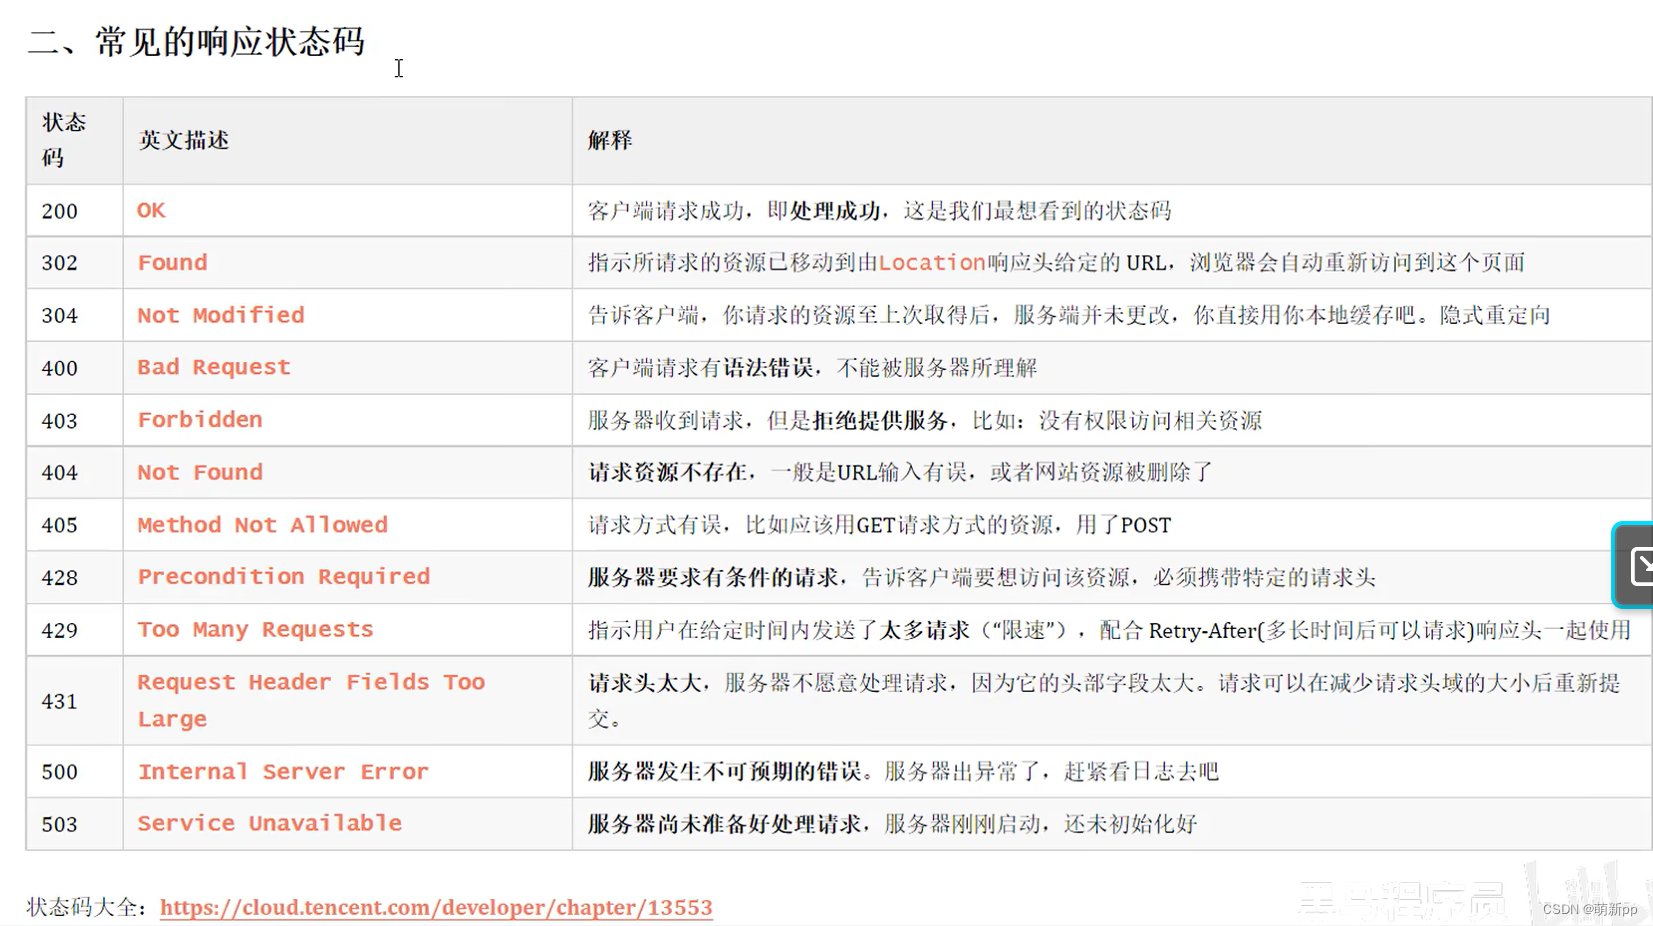Click the "Method Not Allowed" description
The width and height of the screenshot is (1653, 926).
262,525
